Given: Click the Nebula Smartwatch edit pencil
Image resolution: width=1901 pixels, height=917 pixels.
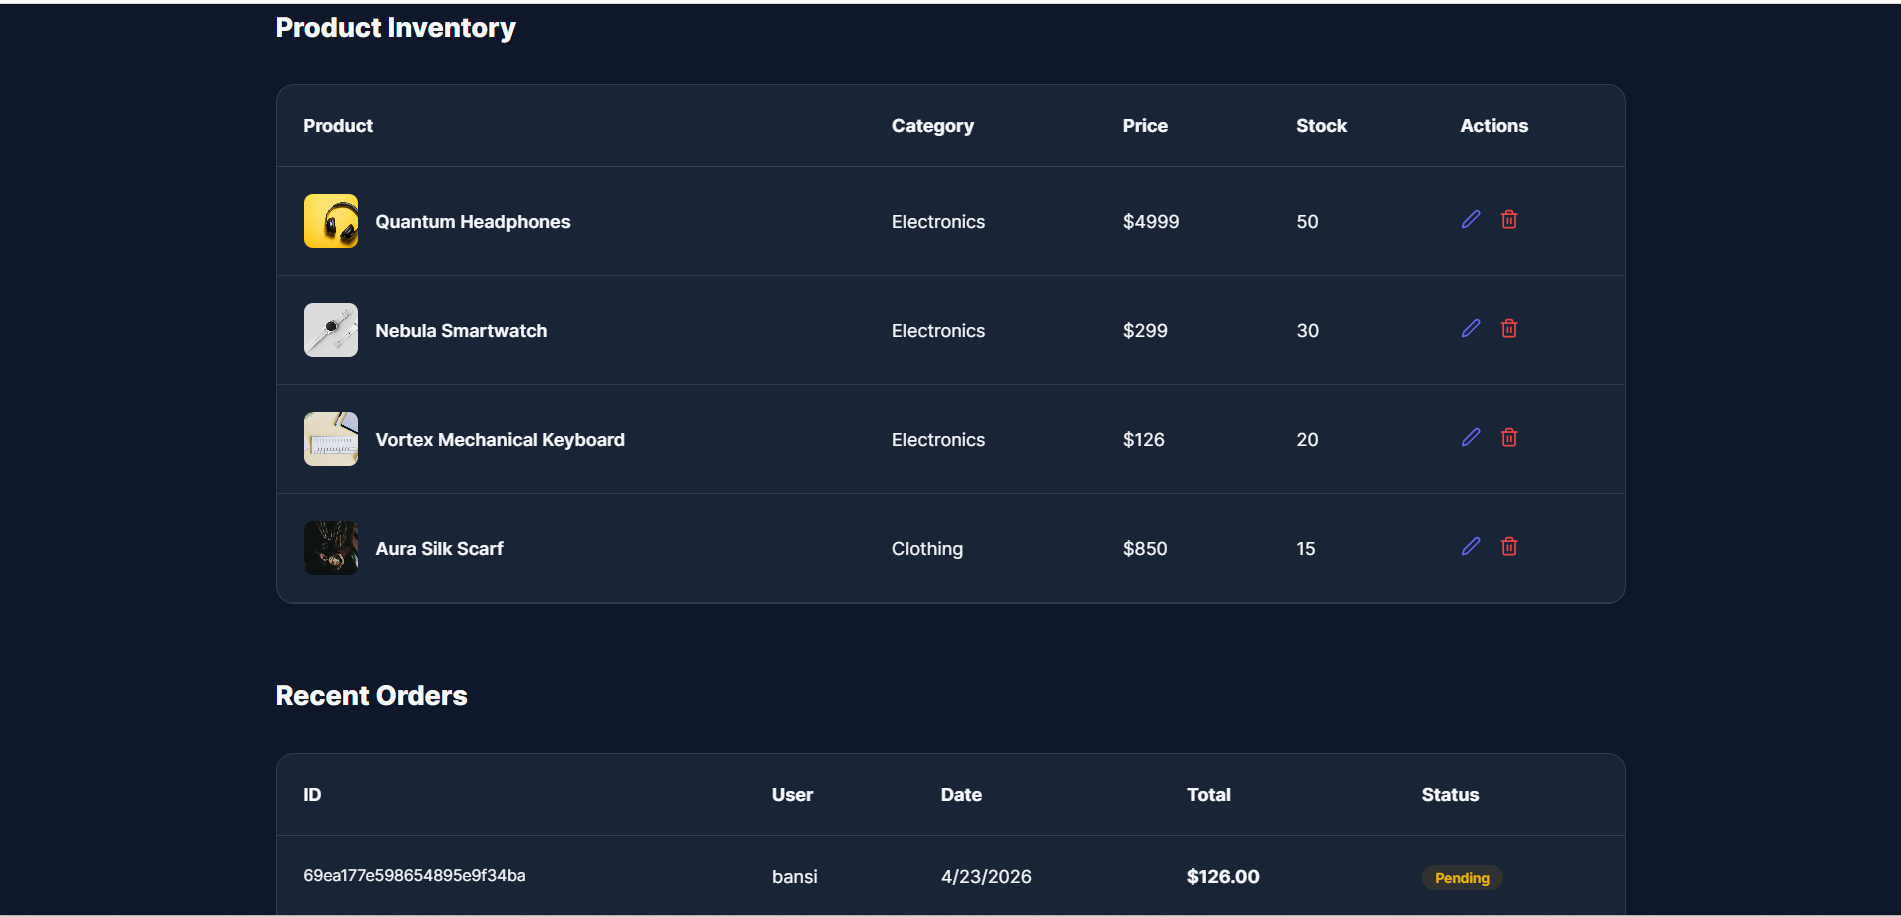Looking at the screenshot, I should (x=1470, y=329).
